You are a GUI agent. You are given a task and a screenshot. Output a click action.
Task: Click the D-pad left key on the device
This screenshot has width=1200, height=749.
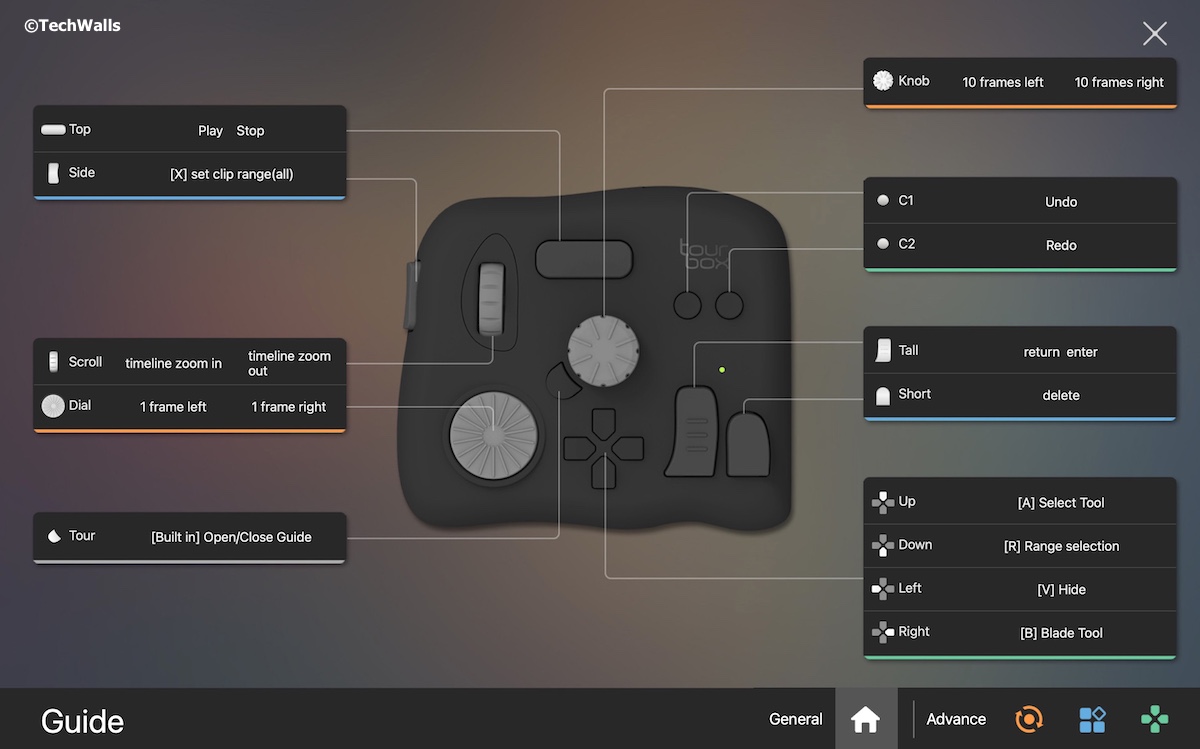(x=579, y=448)
